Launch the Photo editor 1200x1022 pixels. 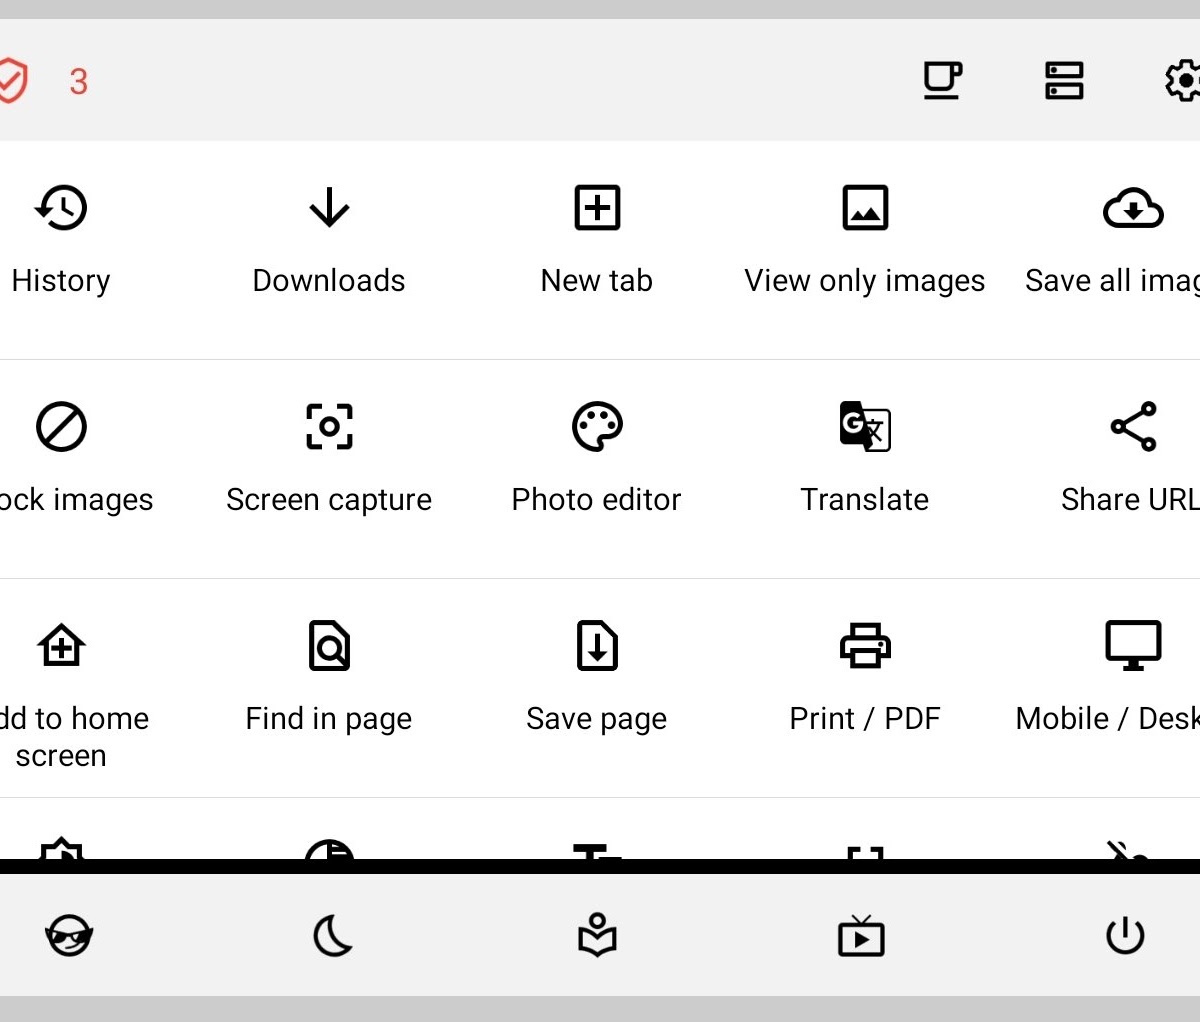click(597, 427)
